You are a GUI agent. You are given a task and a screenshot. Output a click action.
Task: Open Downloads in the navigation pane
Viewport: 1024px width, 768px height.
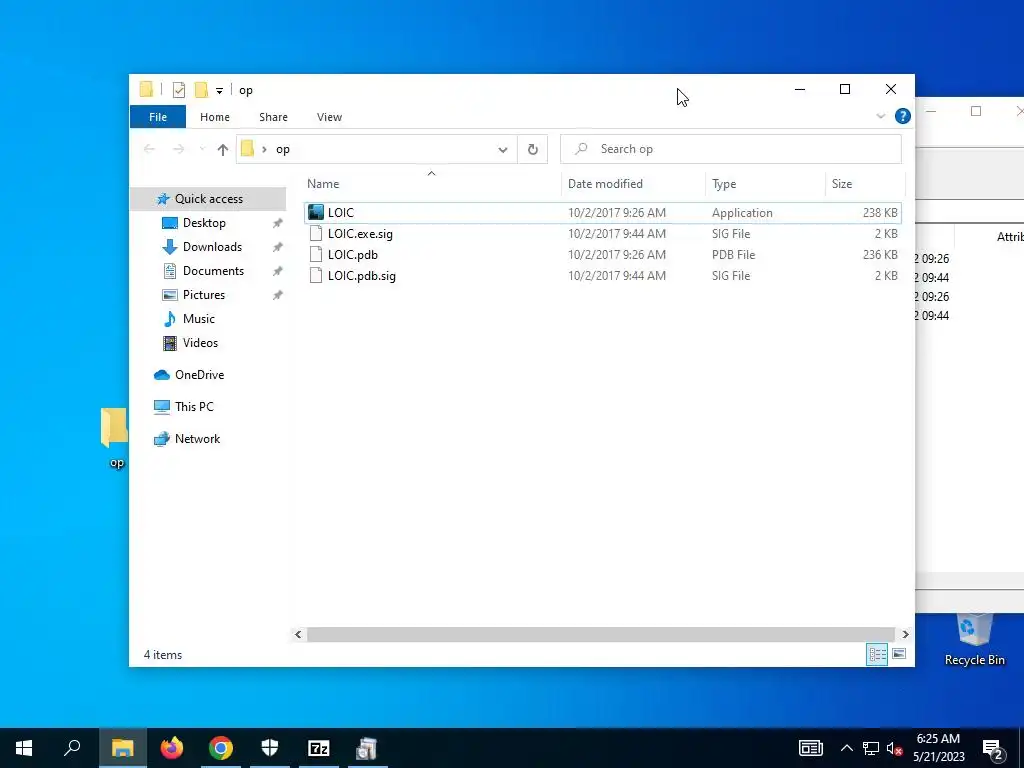click(x=212, y=247)
